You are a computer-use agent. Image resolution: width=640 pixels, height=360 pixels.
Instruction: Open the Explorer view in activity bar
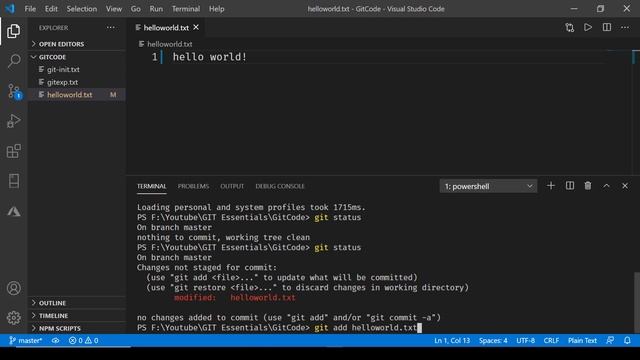pyautogui.click(x=13, y=31)
